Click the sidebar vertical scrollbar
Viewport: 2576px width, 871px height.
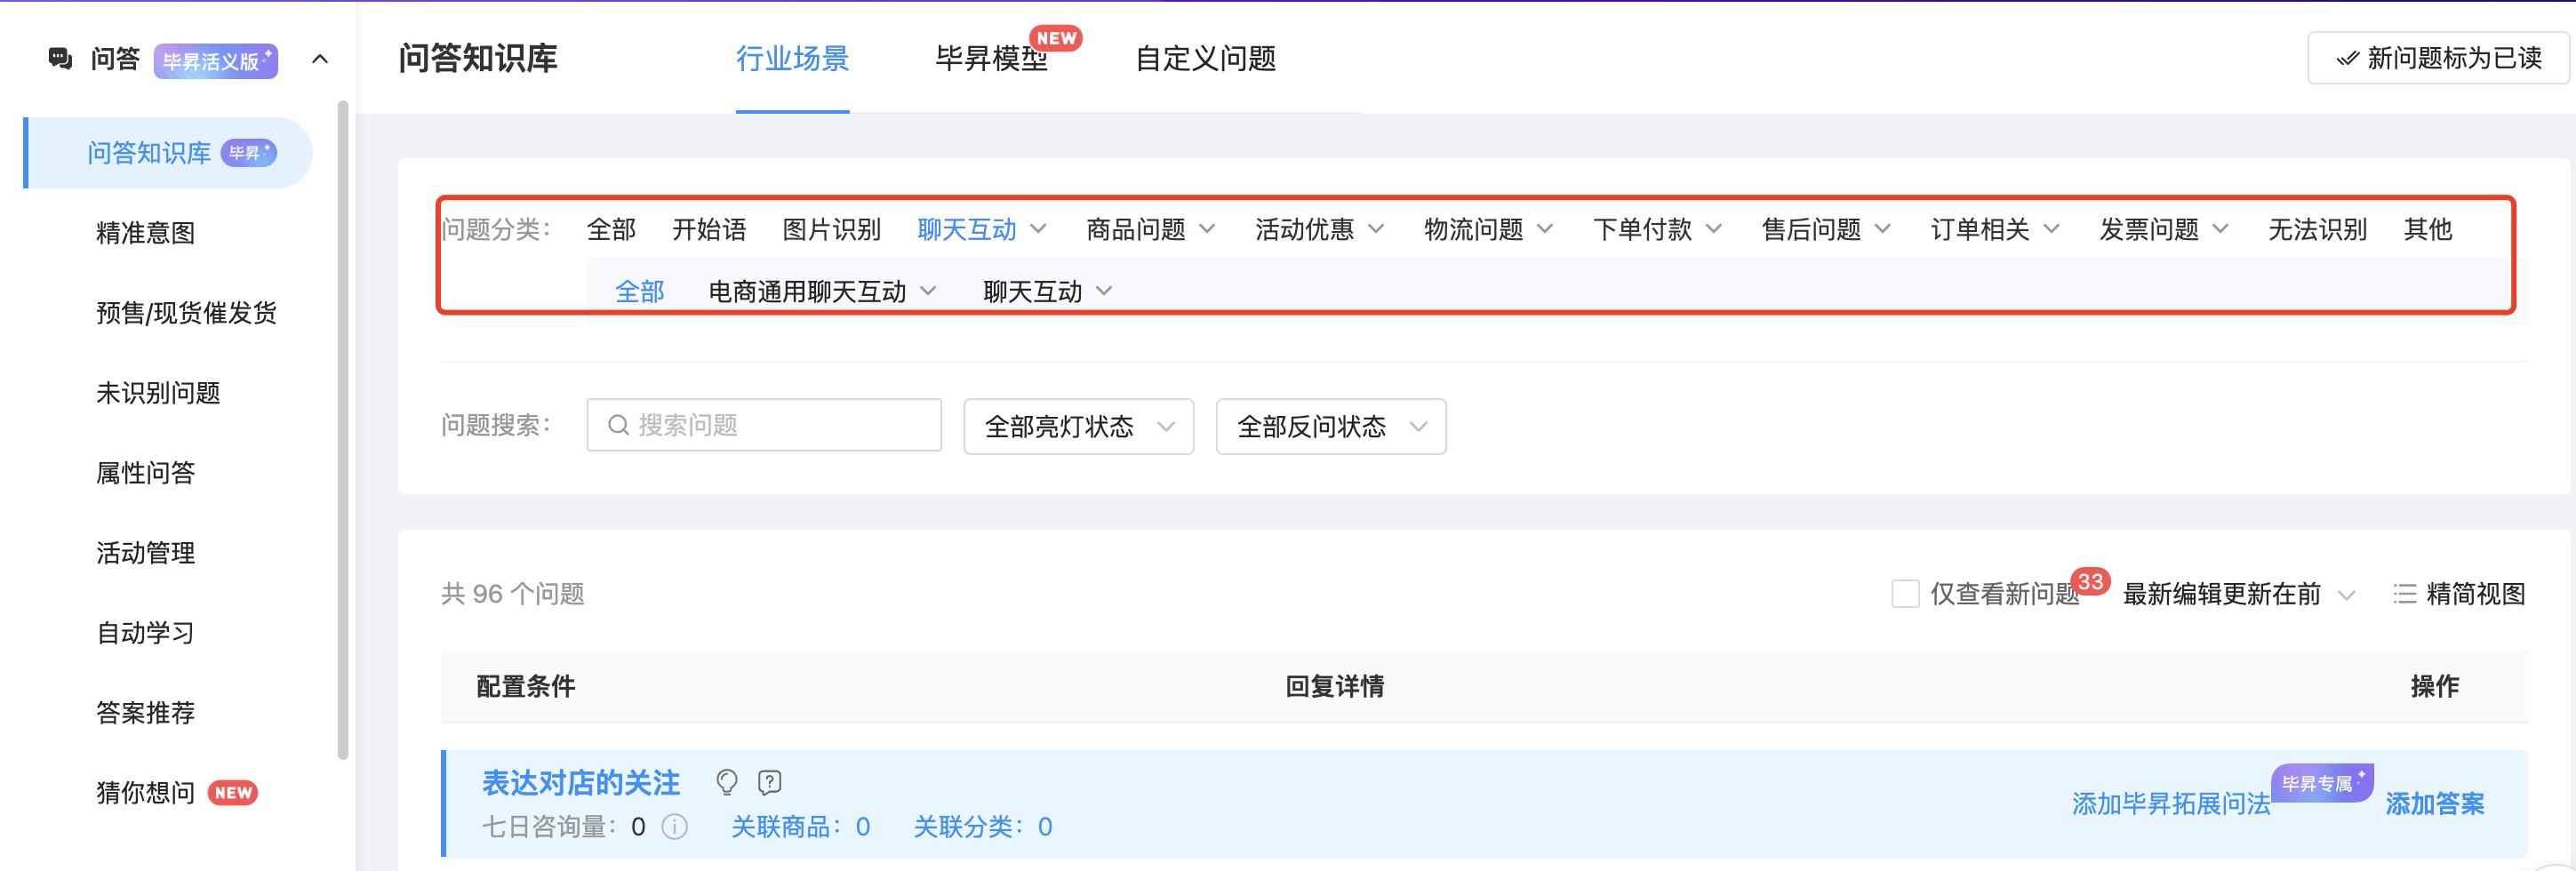[343, 430]
